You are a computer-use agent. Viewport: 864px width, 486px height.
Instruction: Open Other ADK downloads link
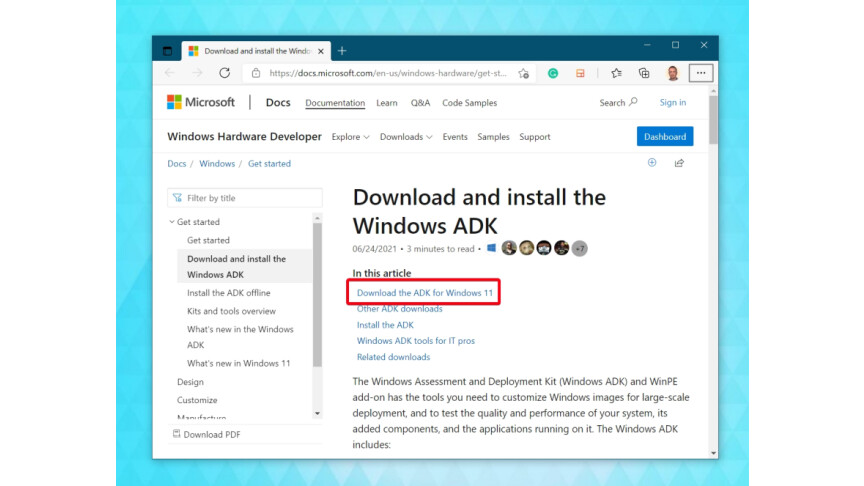click(399, 309)
